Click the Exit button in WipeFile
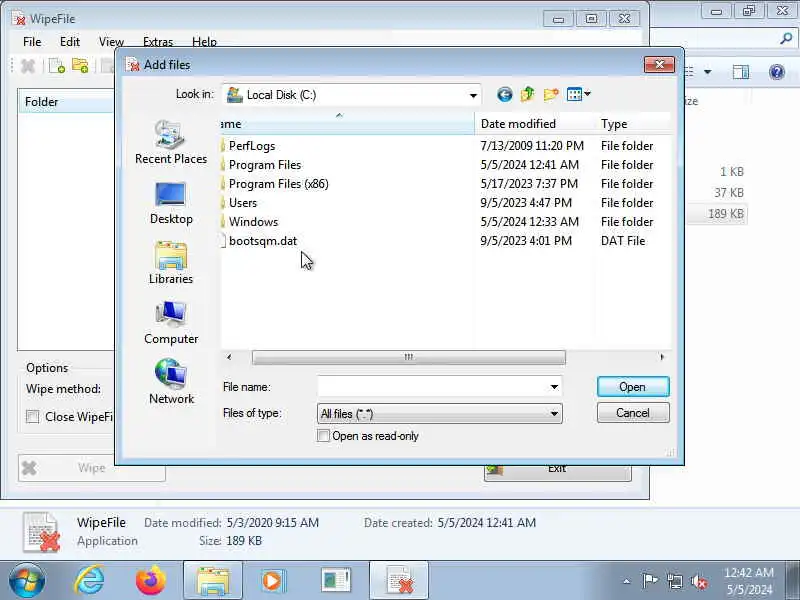Image resolution: width=800 pixels, height=600 pixels. click(557, 470)
